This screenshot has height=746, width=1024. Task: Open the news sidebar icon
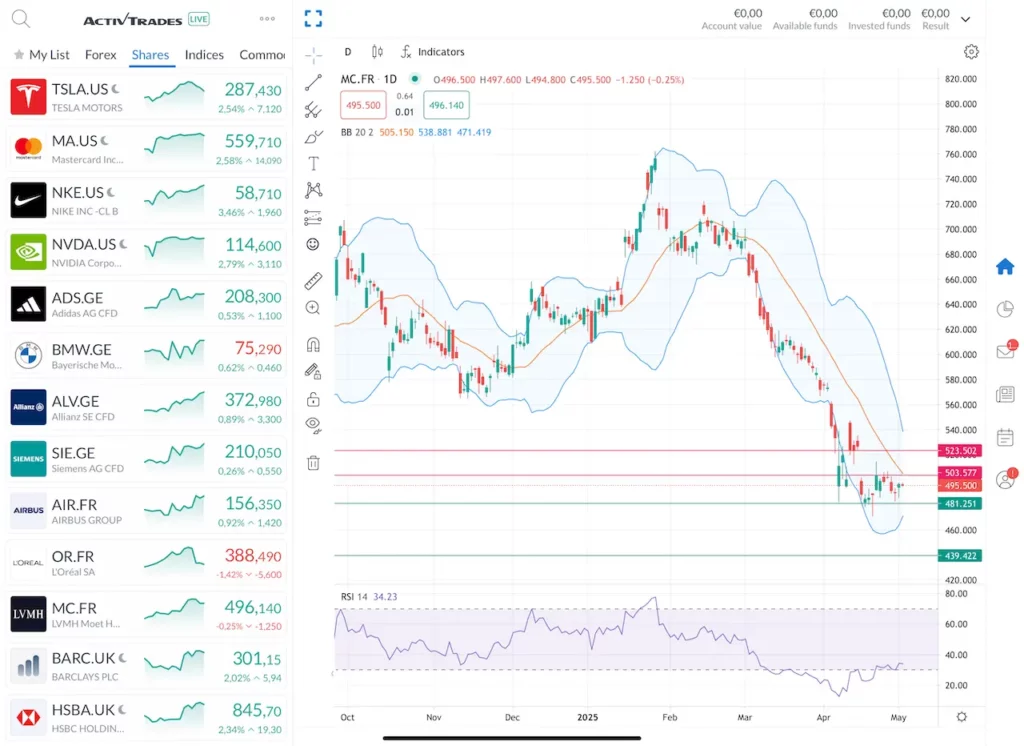click(1005, 395)
